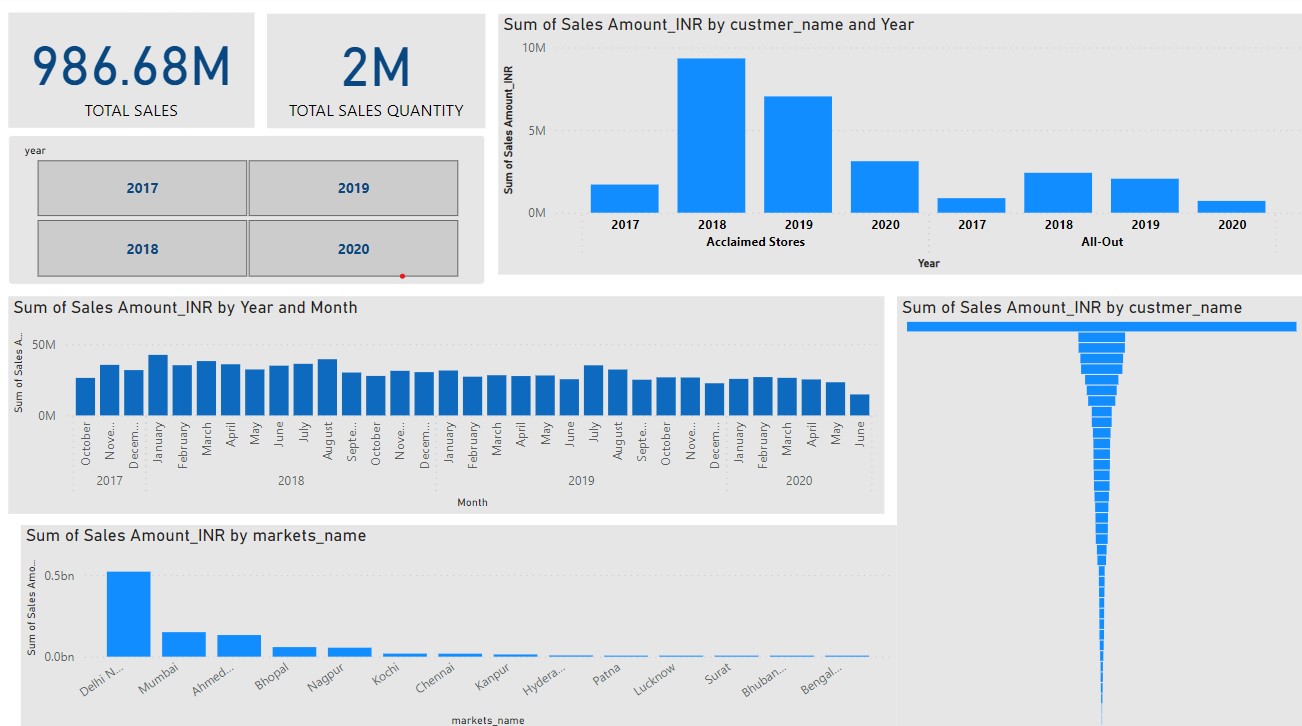Click the January 2018 monthly sales bar
This screenshot has width=1302, height=726.
tap(158, 385)
